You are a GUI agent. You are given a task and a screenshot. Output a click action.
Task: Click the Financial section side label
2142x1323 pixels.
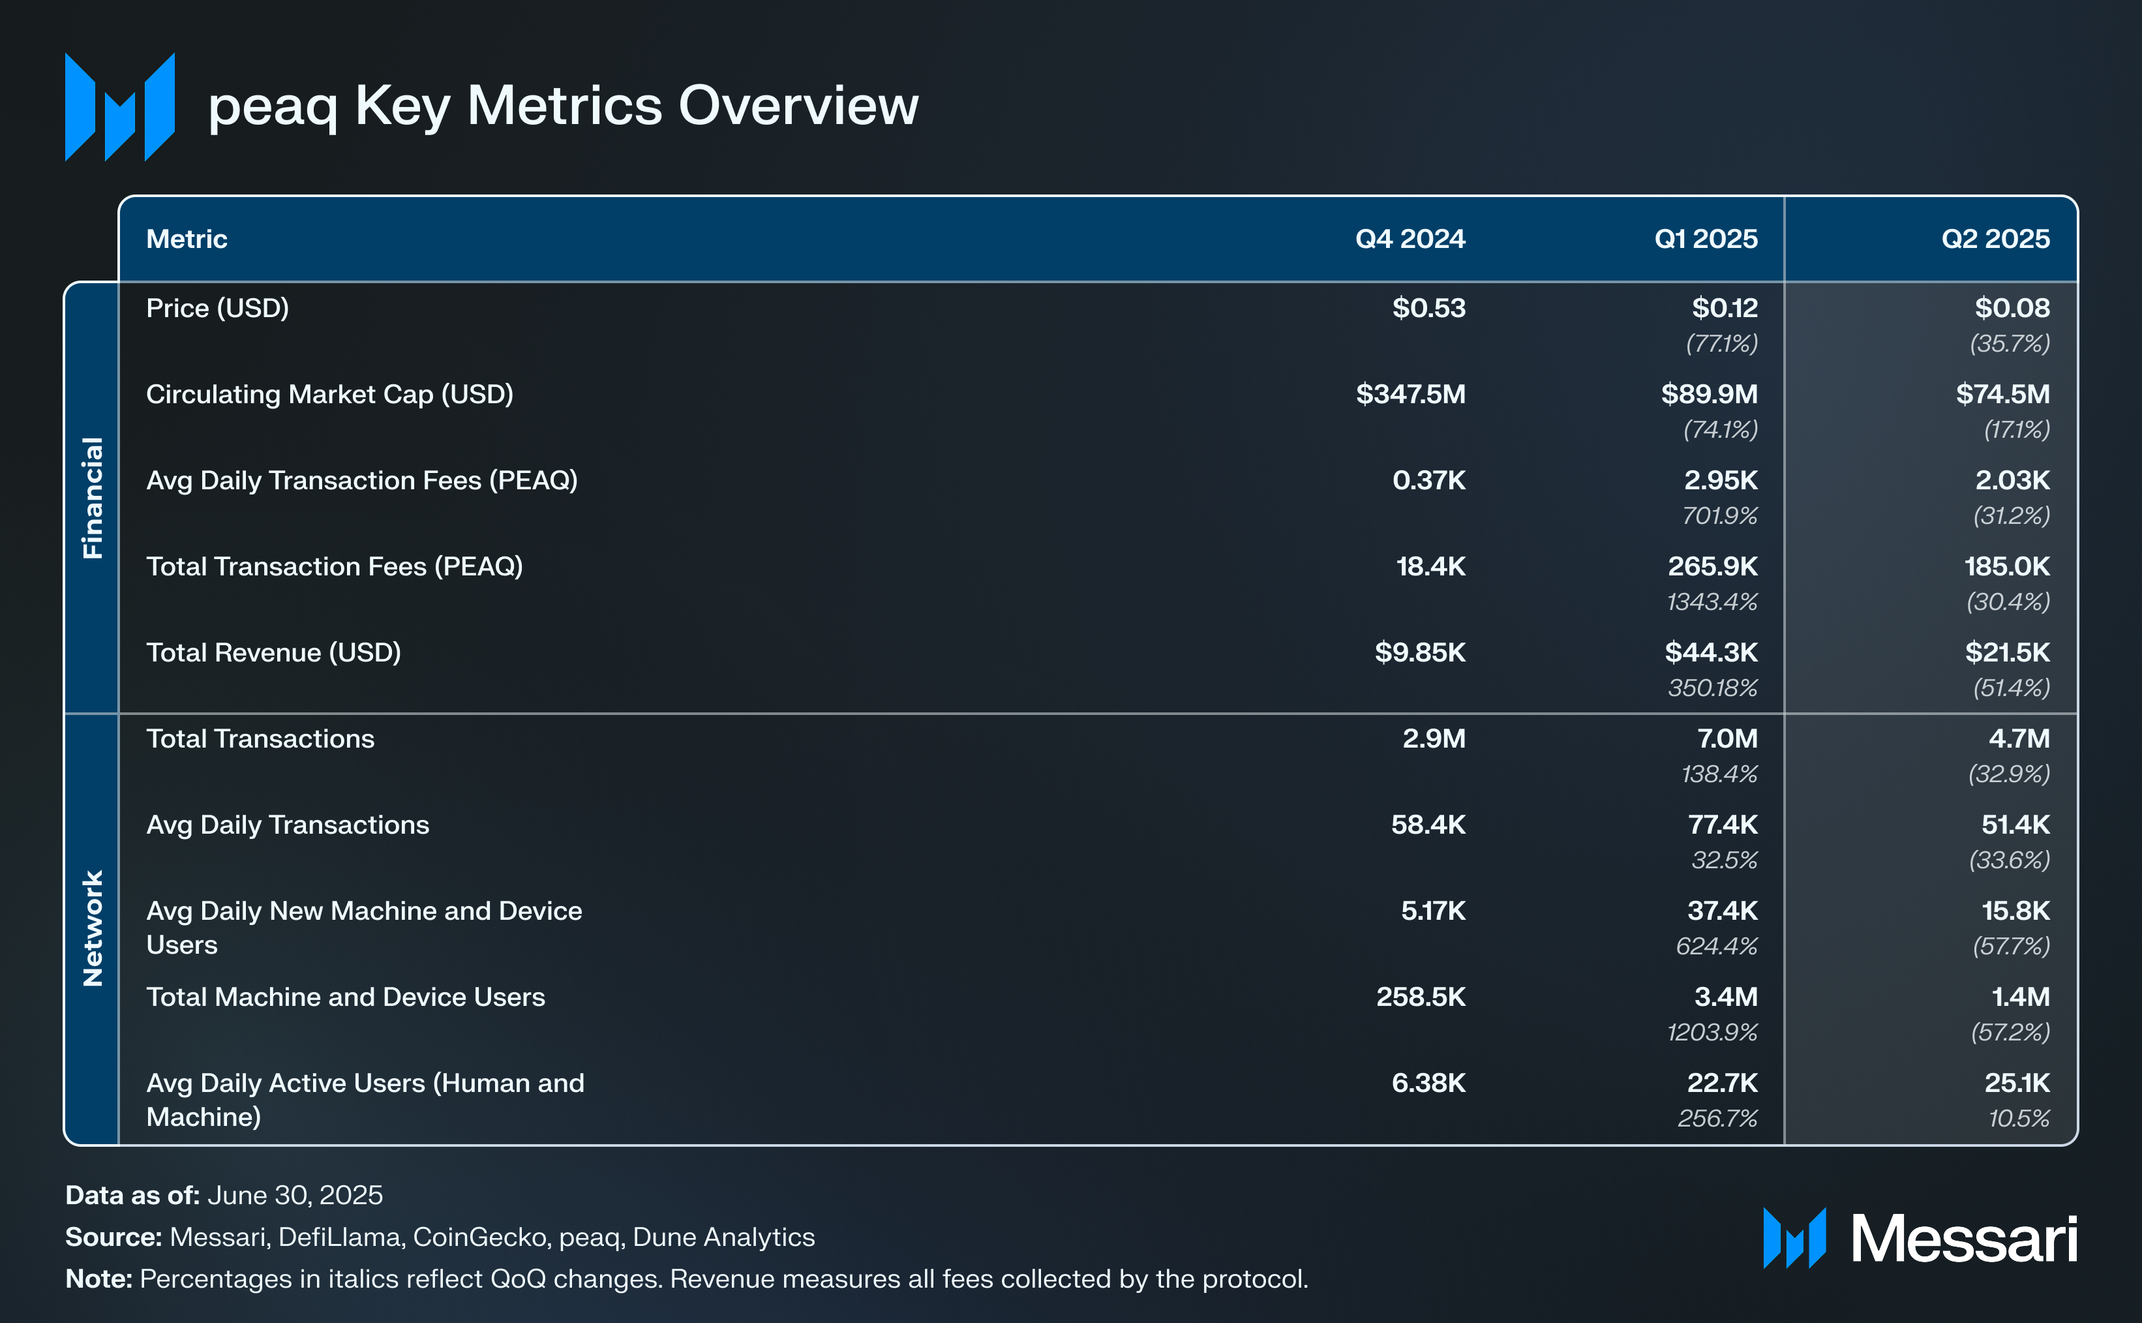tap(92, 497)
